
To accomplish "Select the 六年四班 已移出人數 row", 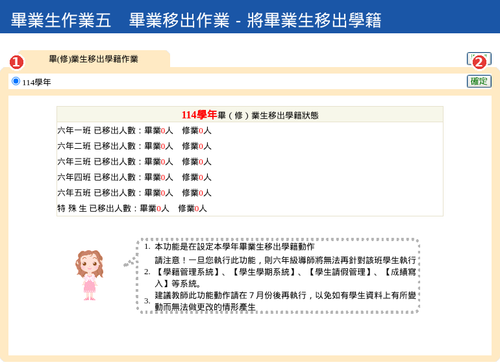I will (250, 177).
